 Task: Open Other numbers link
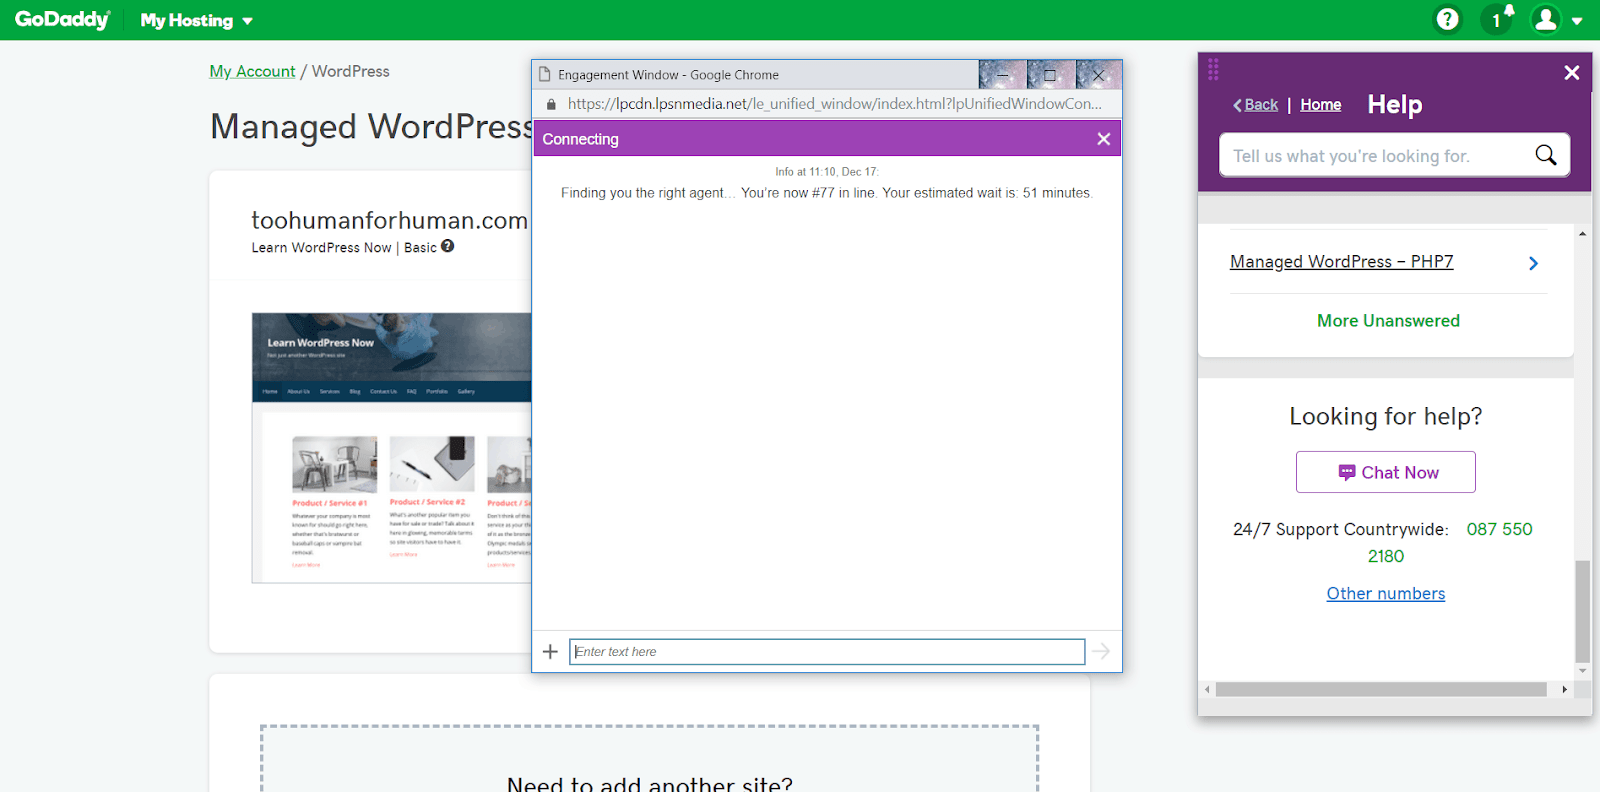[x=1385, y=594]
